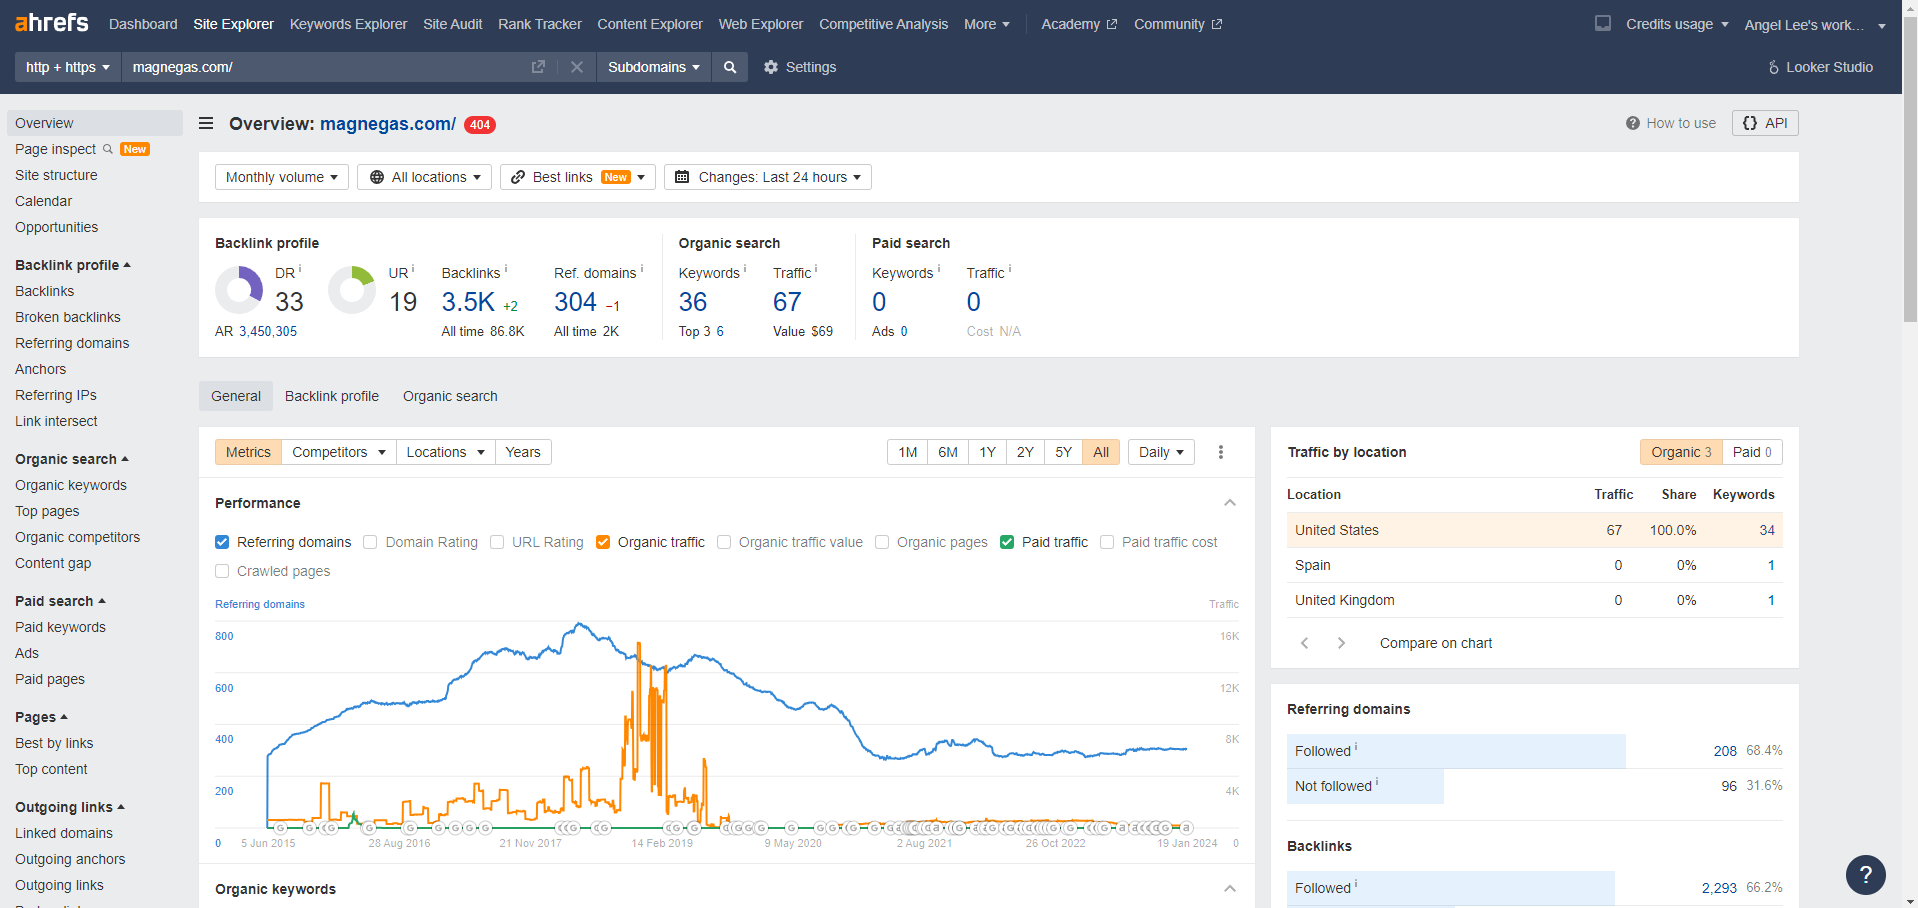Click the search magnifier icon button
This screenshot has width=1918, height=908.
[730, 67]
